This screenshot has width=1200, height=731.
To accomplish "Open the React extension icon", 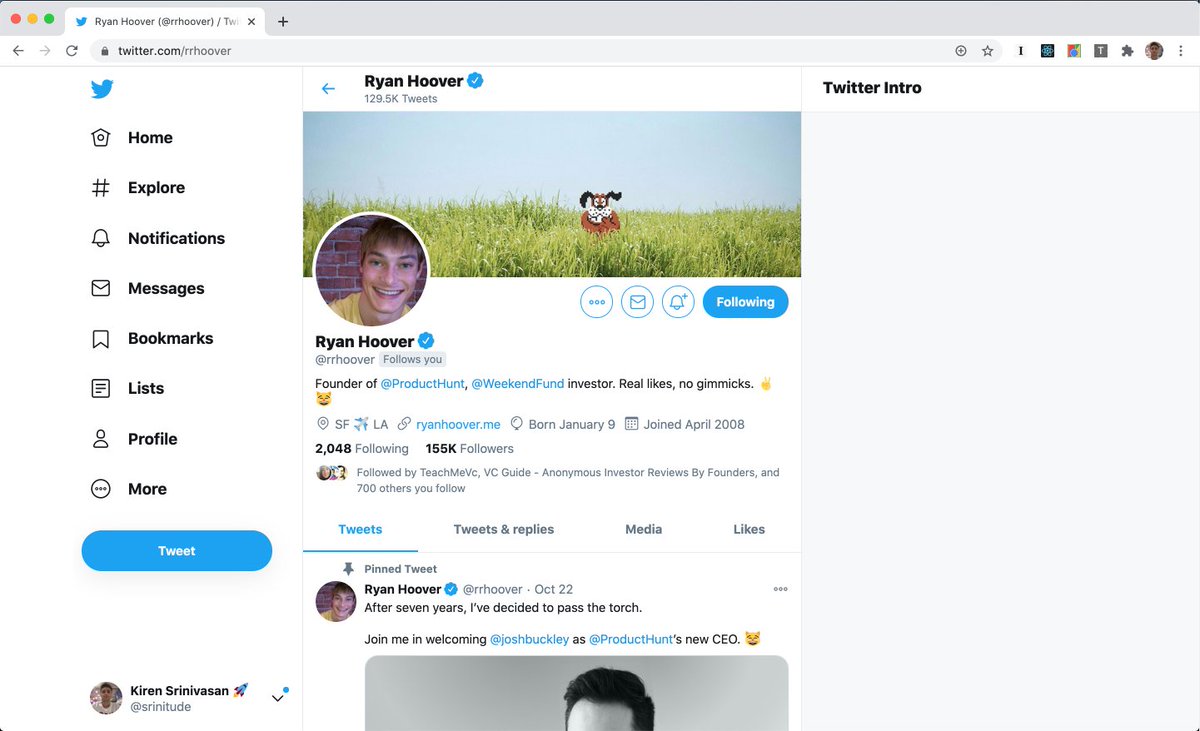I will click(1047, 51).
